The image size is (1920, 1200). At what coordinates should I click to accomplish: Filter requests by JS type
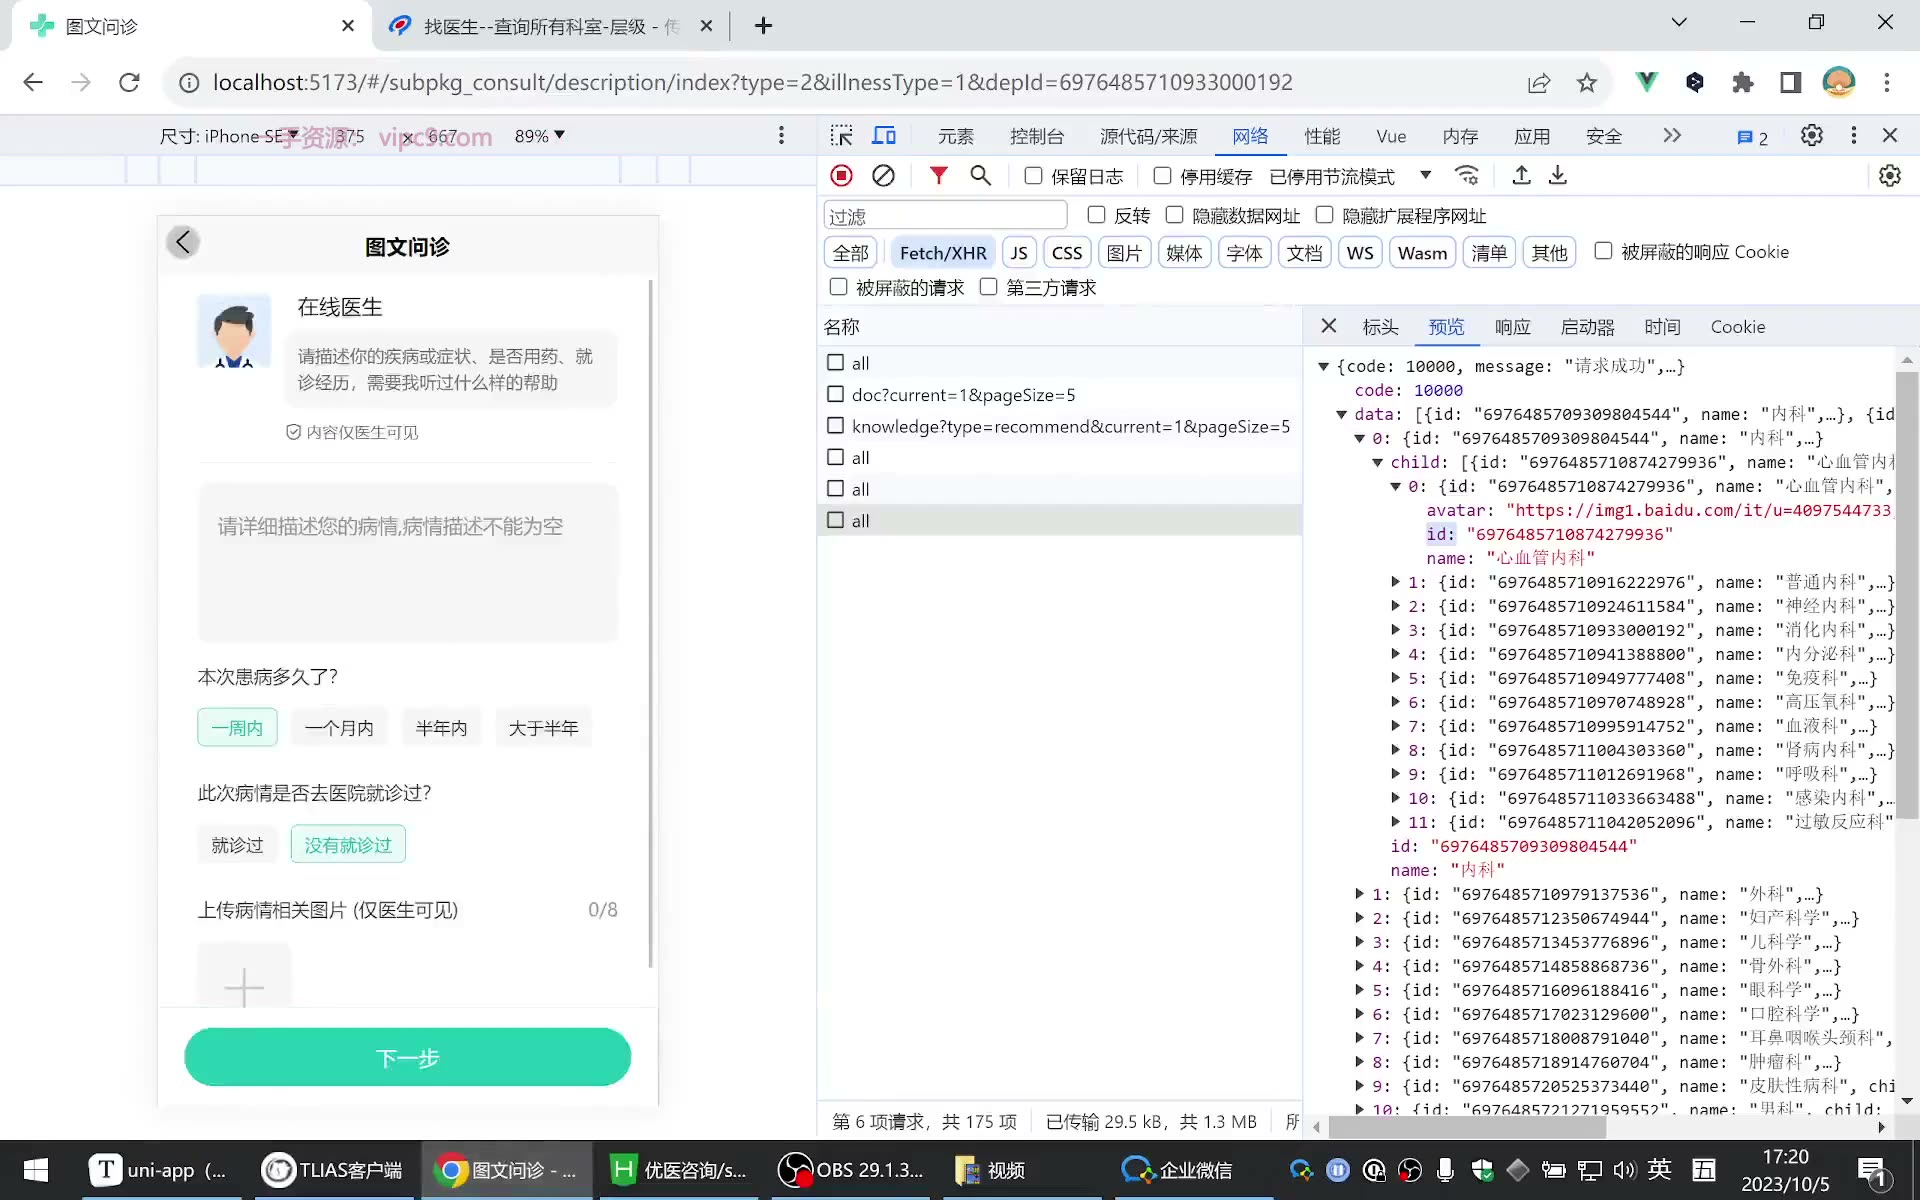pyautogui.click(x=1019, y=253)
